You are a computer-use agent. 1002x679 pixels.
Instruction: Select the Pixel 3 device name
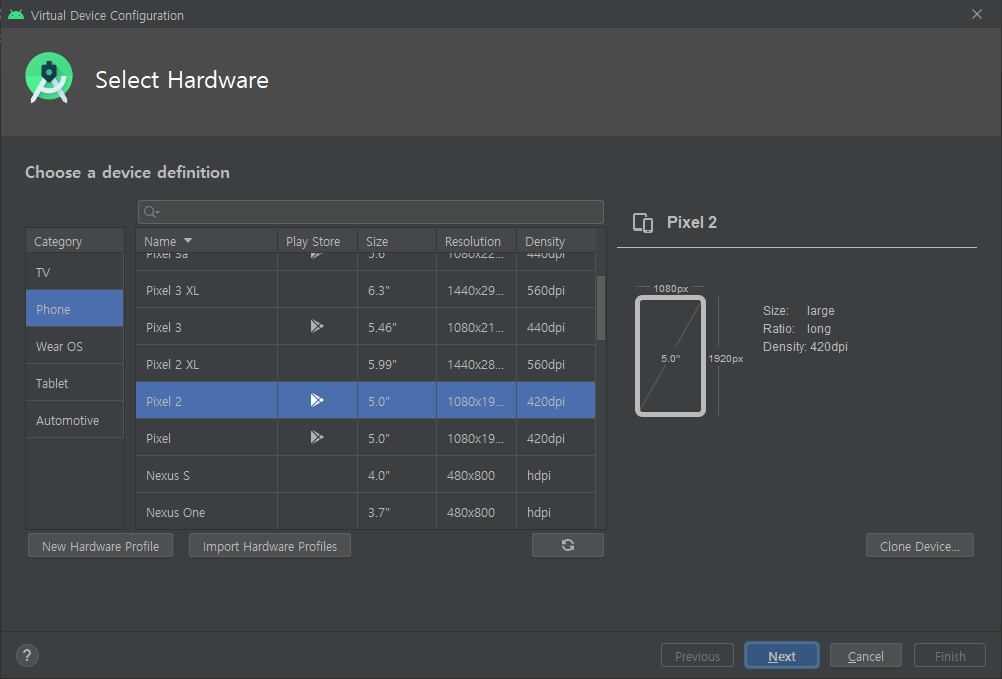click(x=164, y=327)
